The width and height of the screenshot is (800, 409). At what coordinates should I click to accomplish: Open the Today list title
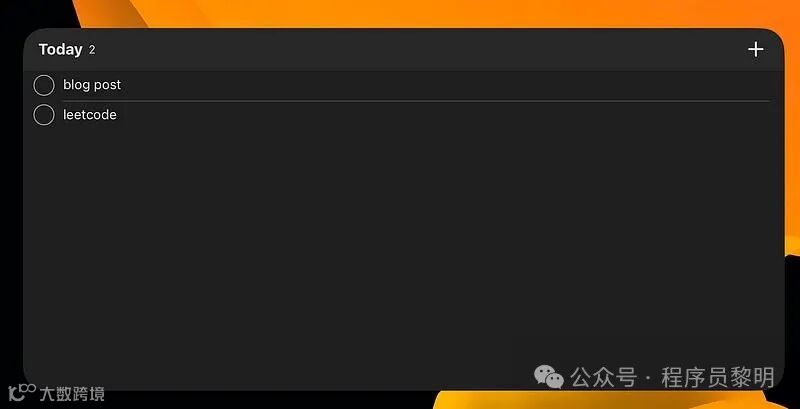[60, 49]
